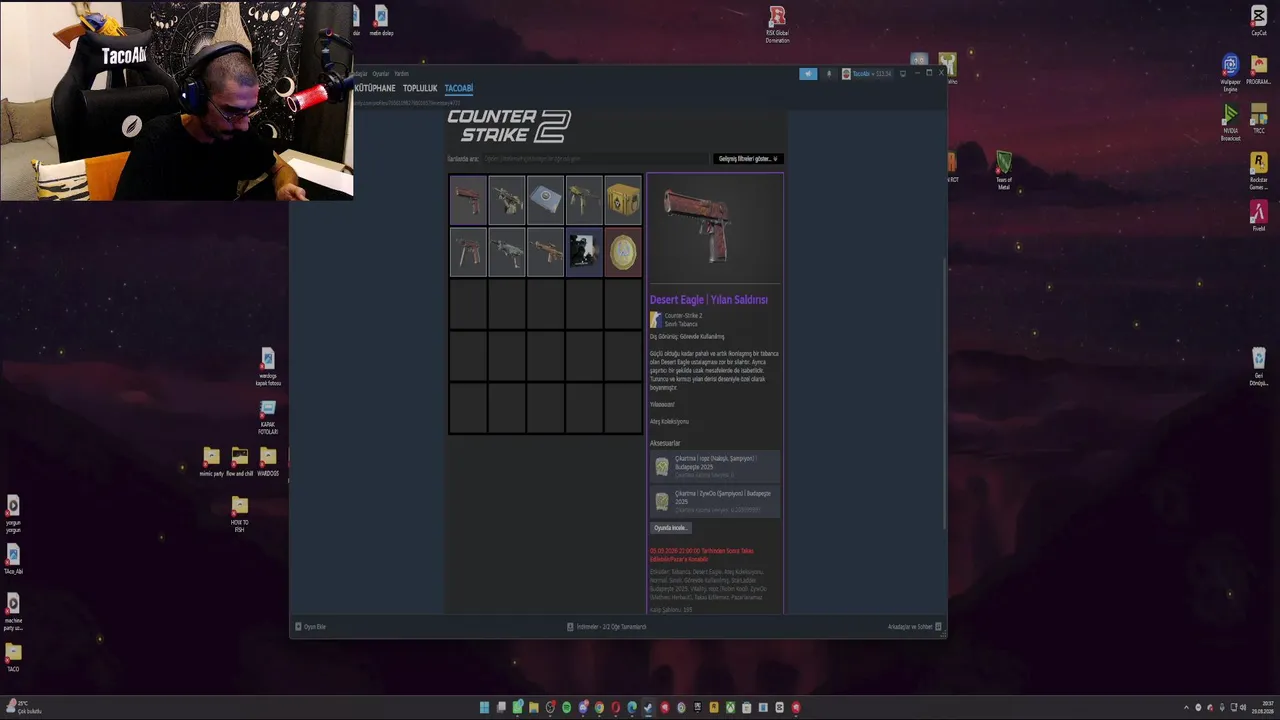The width and height of the screenshot is (1280, 720).
Task: Open Spotify from the taskbar
Action: click(566, 708)
